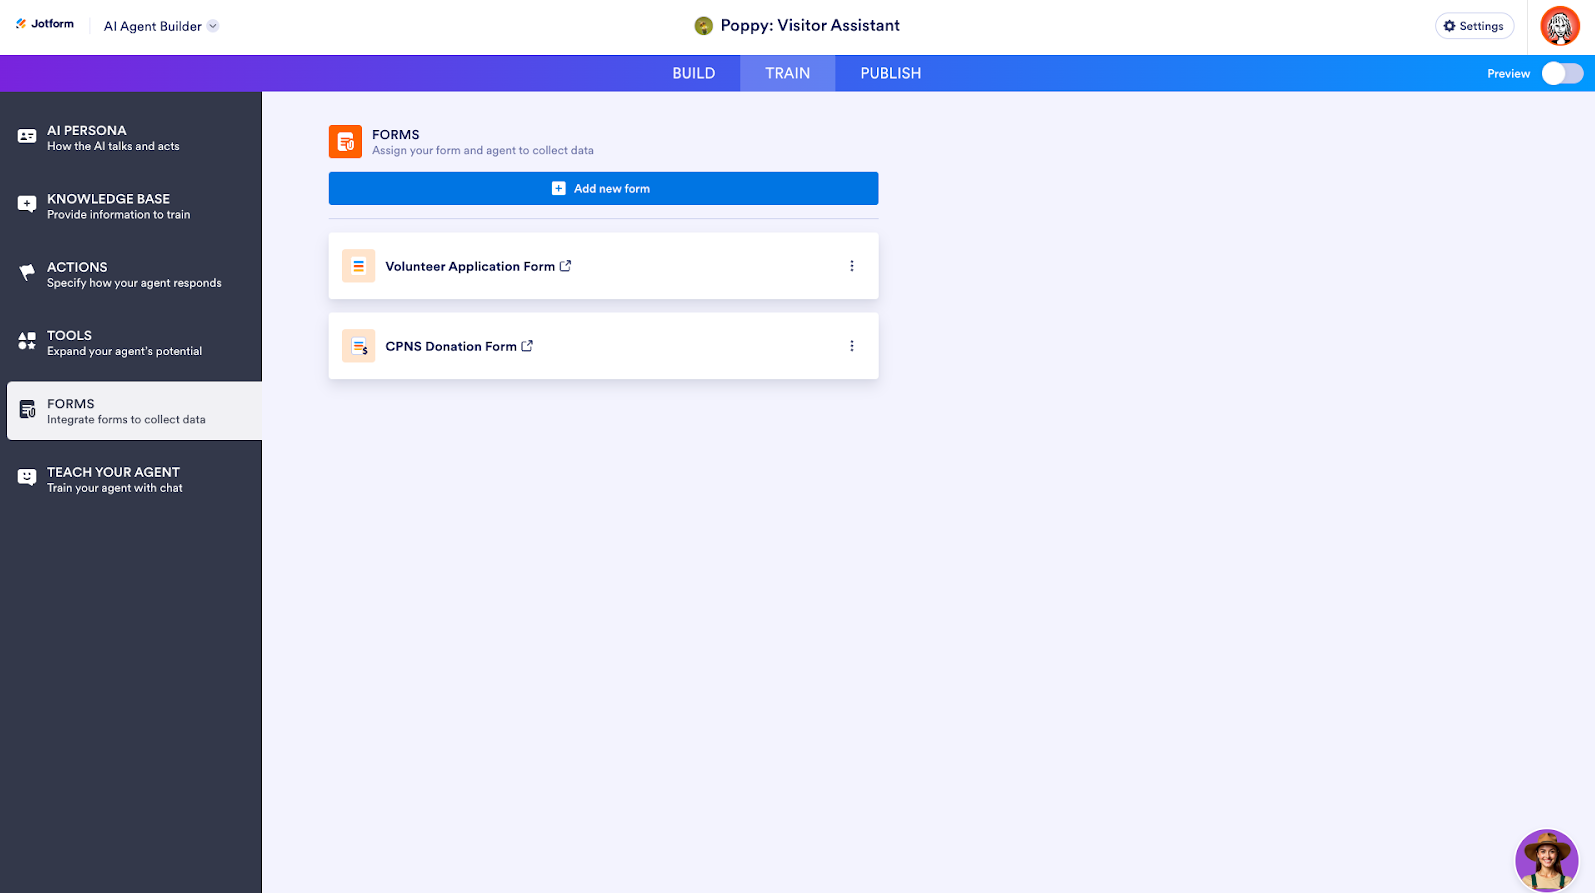This screenshot has height=893, width=1595.
Task: Switch to the BUILD tab
Action: 694,74
